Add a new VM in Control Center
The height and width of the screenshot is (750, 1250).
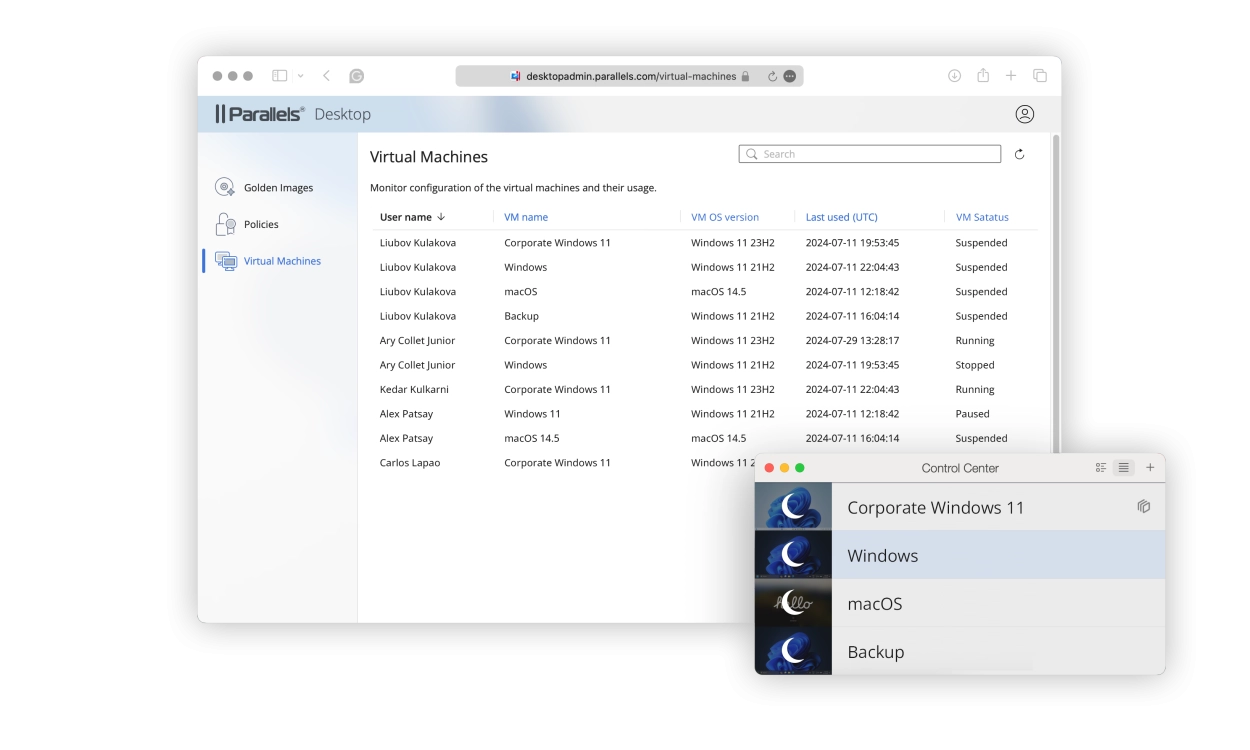click(x=1150, y=467)
